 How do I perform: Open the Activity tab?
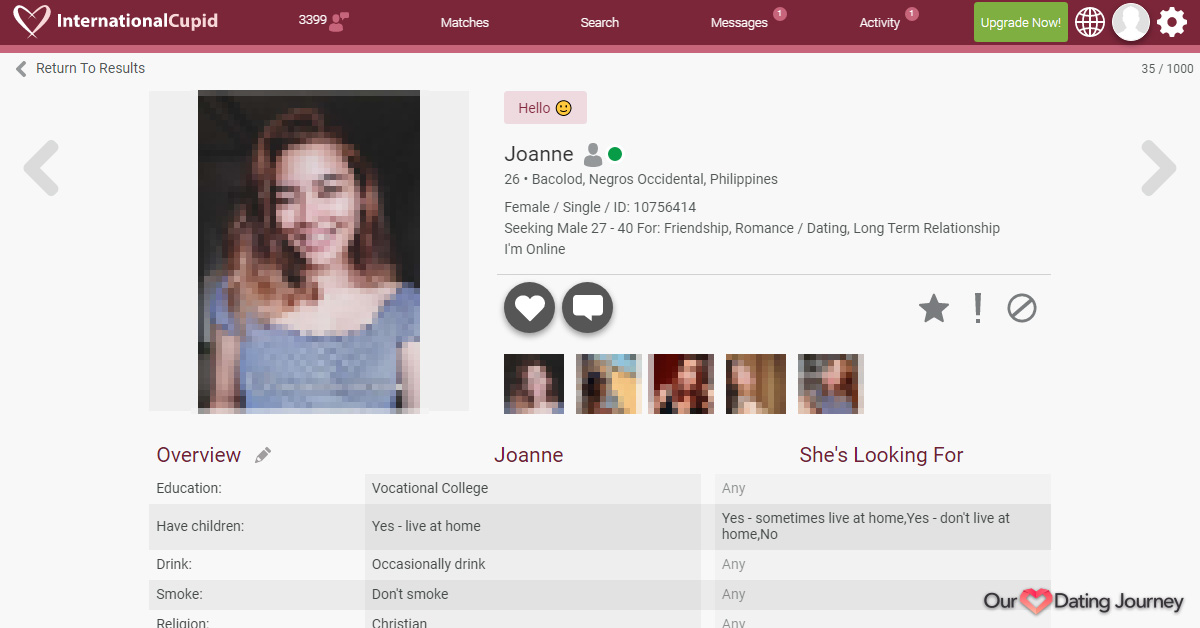click(880, 22)
